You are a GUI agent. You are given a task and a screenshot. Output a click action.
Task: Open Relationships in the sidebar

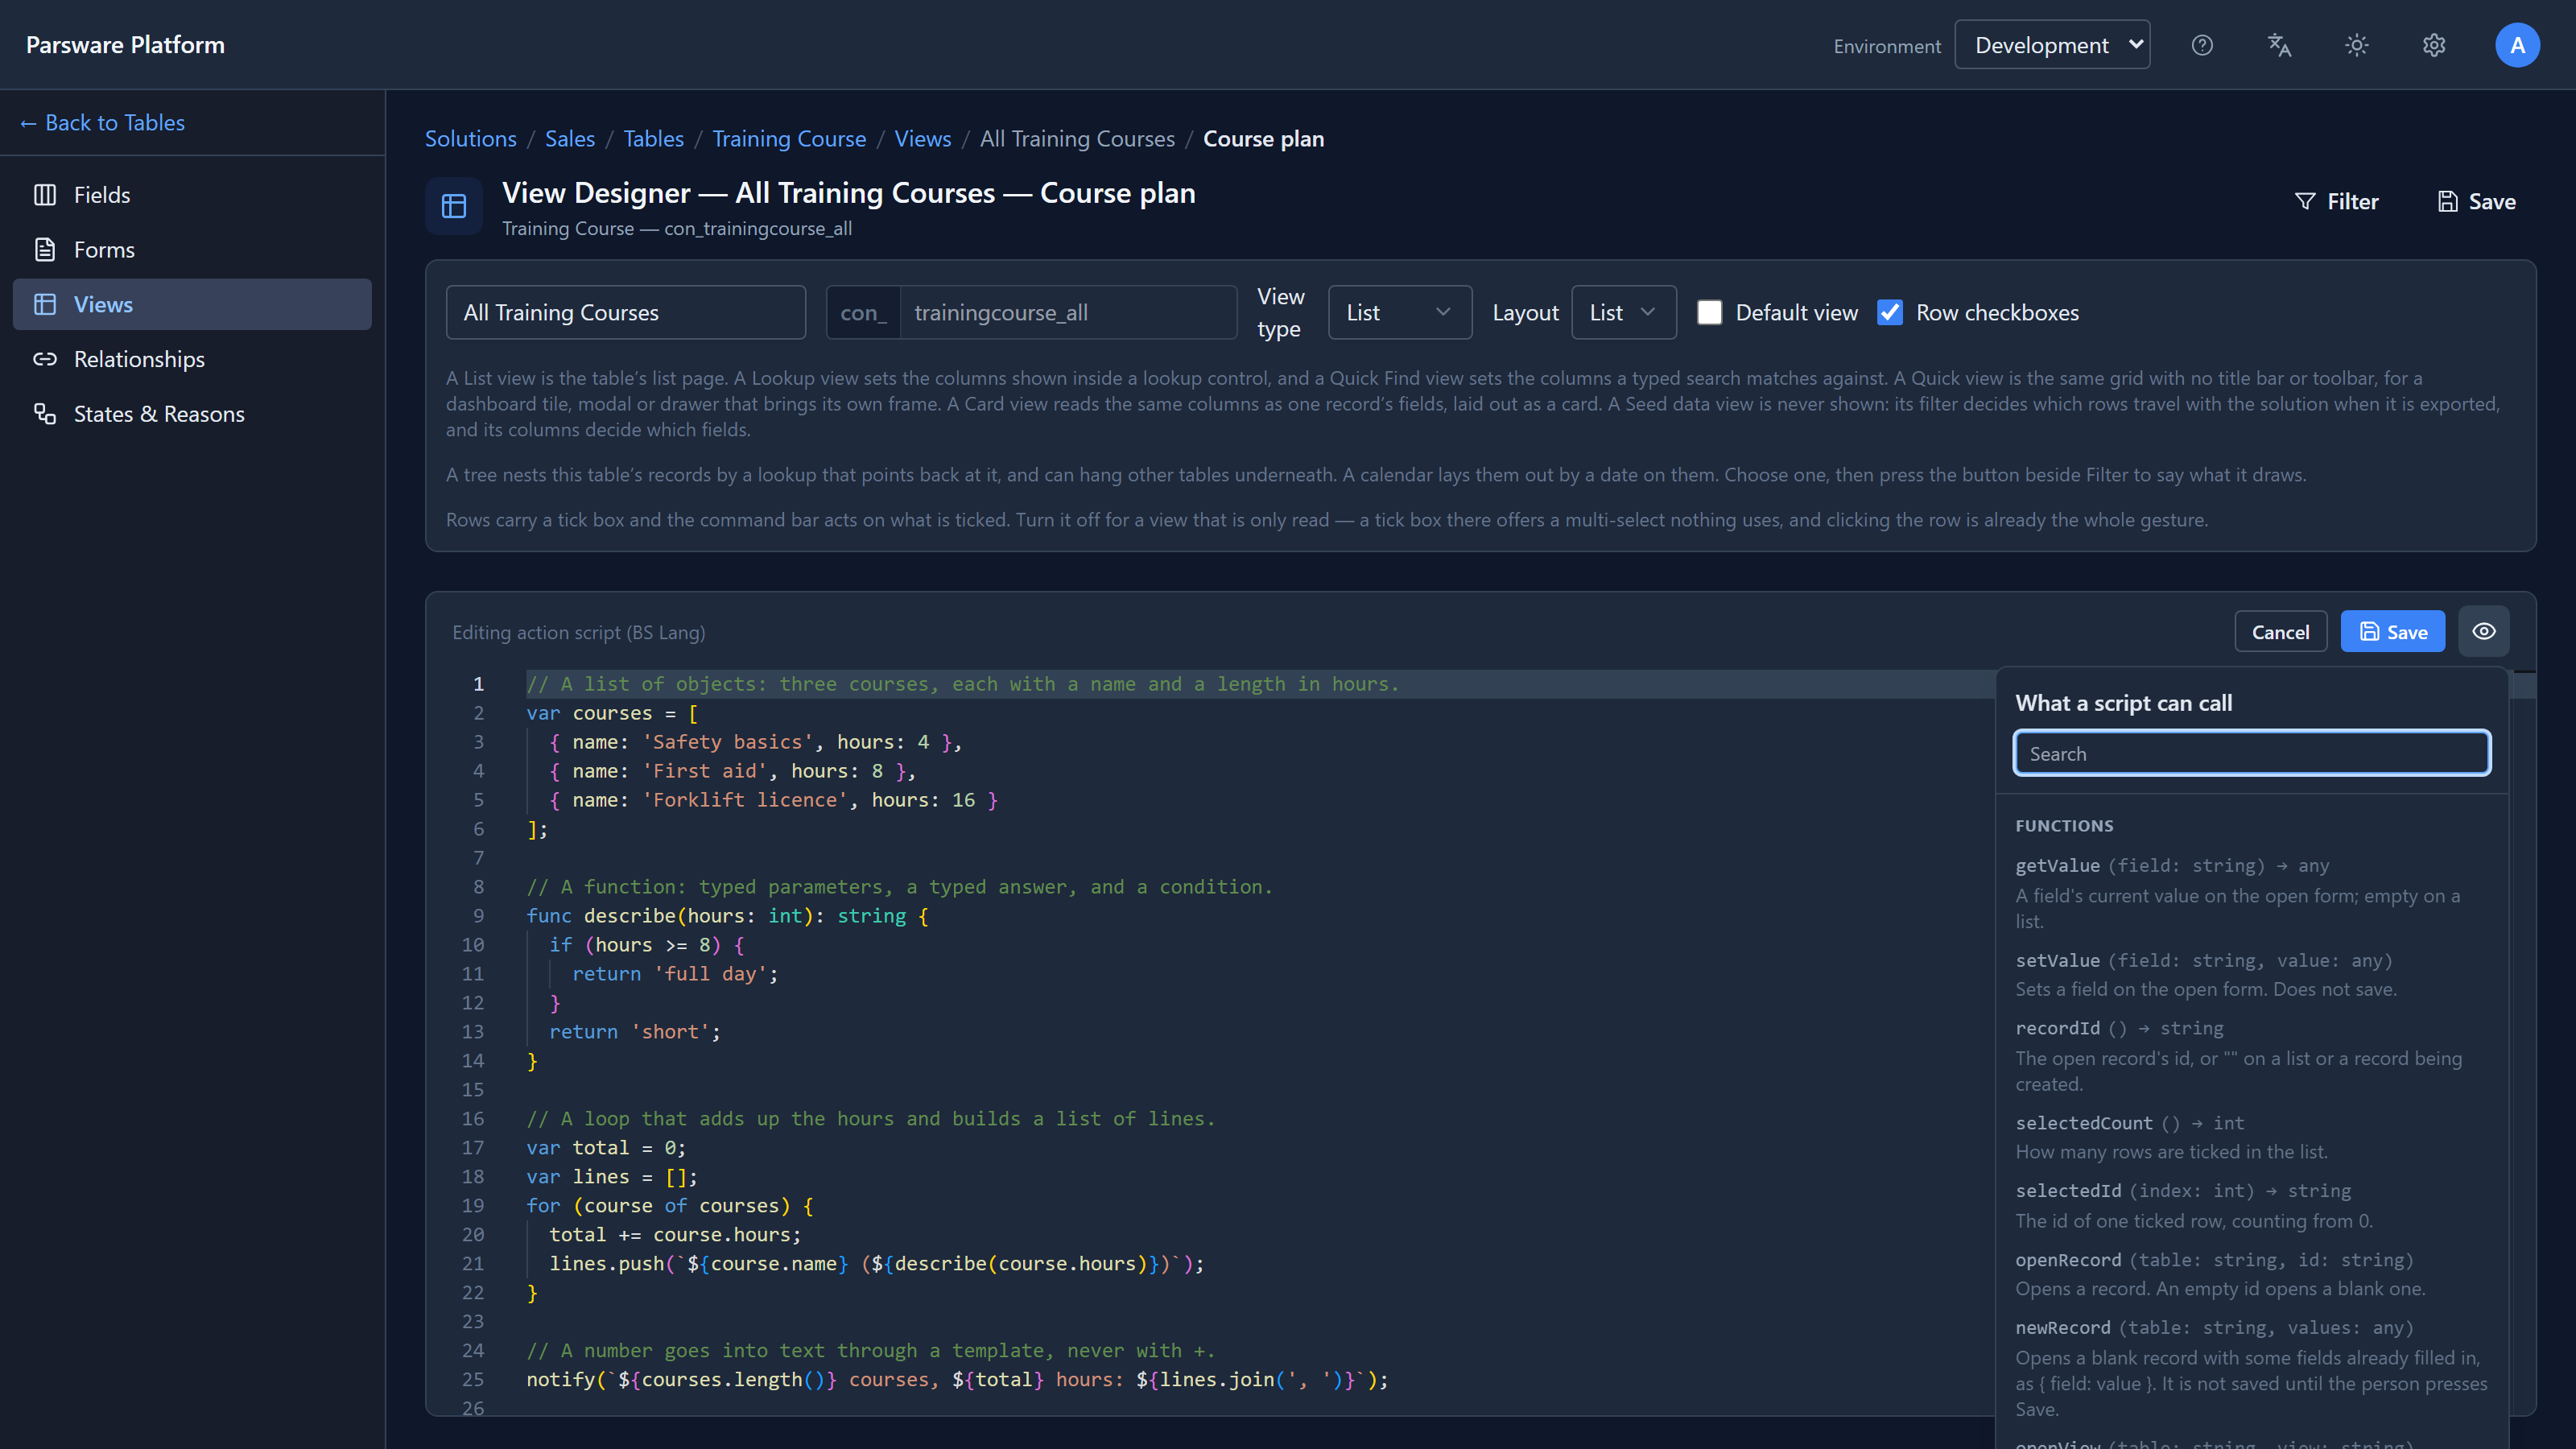point(192,359)
